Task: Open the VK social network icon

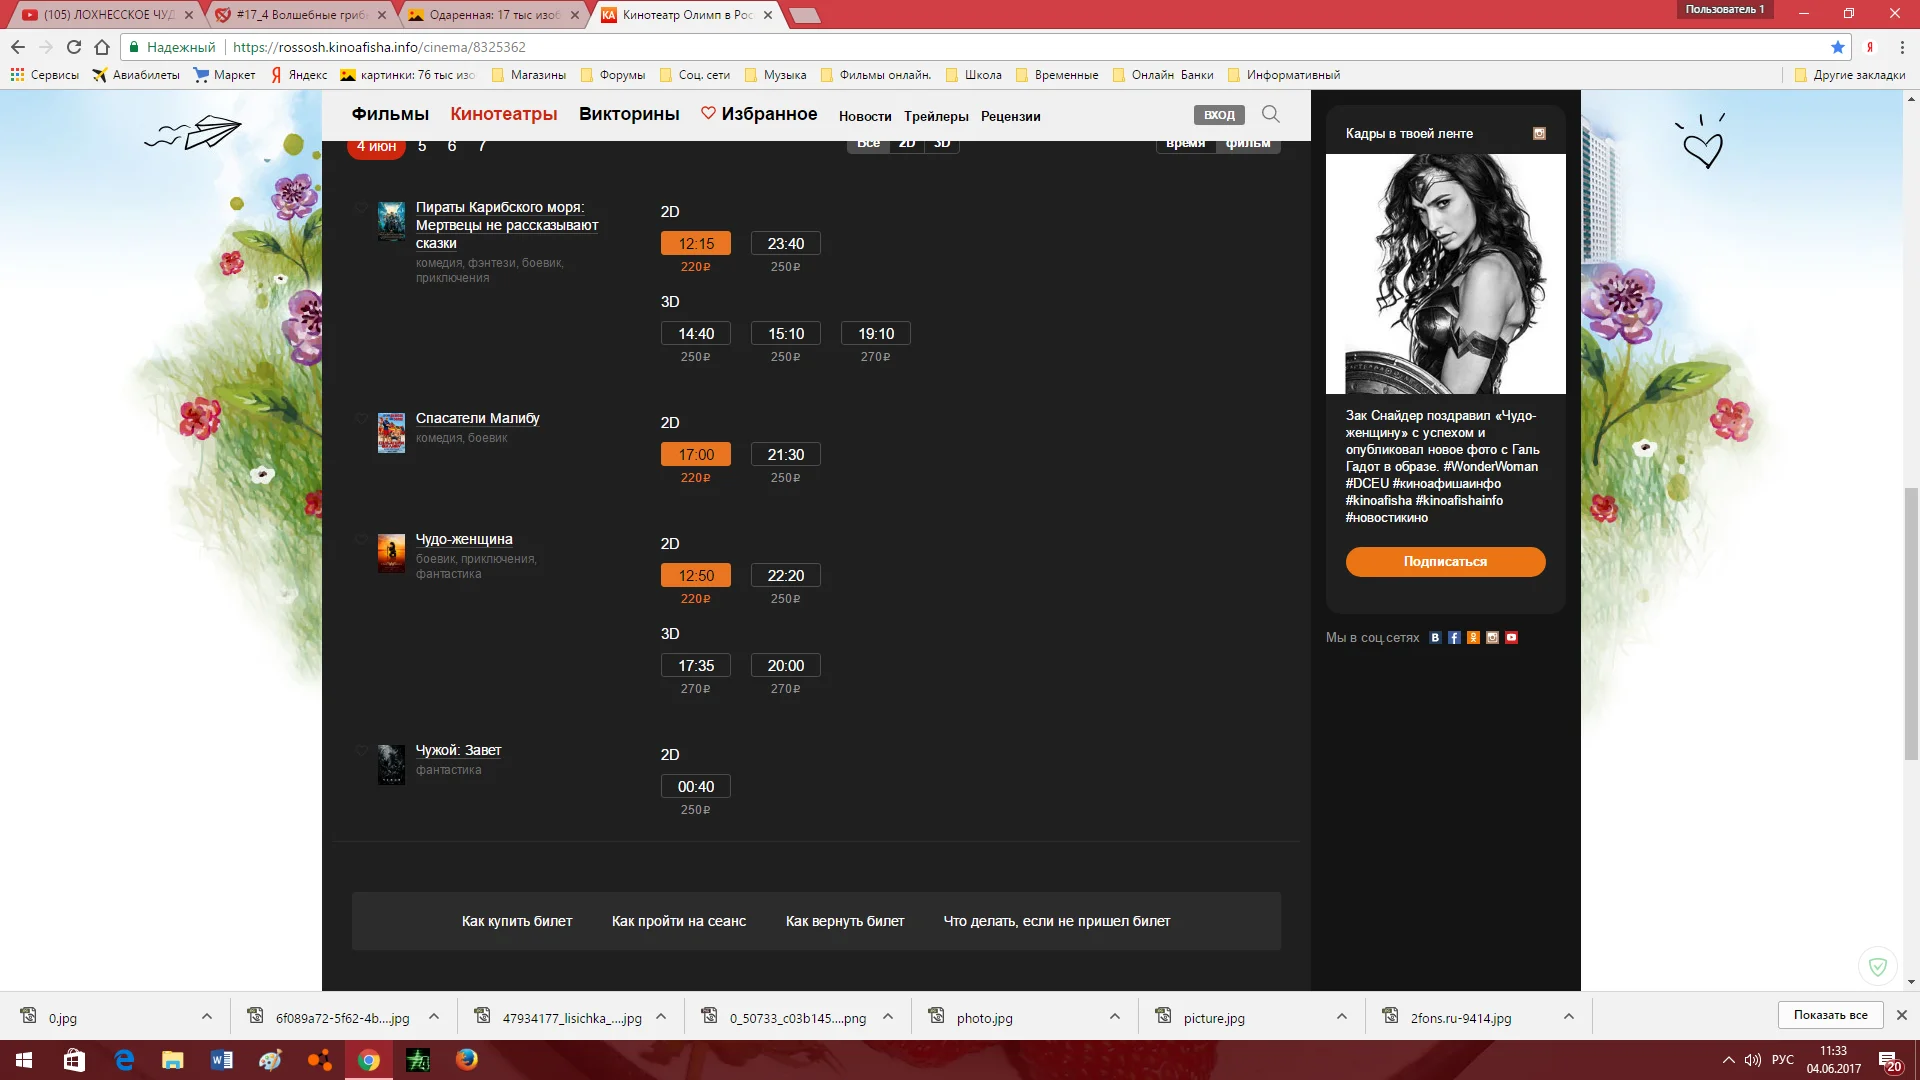Action: 1435,638
